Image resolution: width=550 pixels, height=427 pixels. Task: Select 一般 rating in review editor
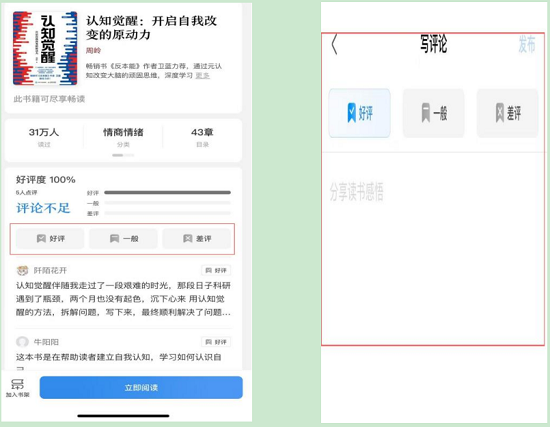point(434,113)
